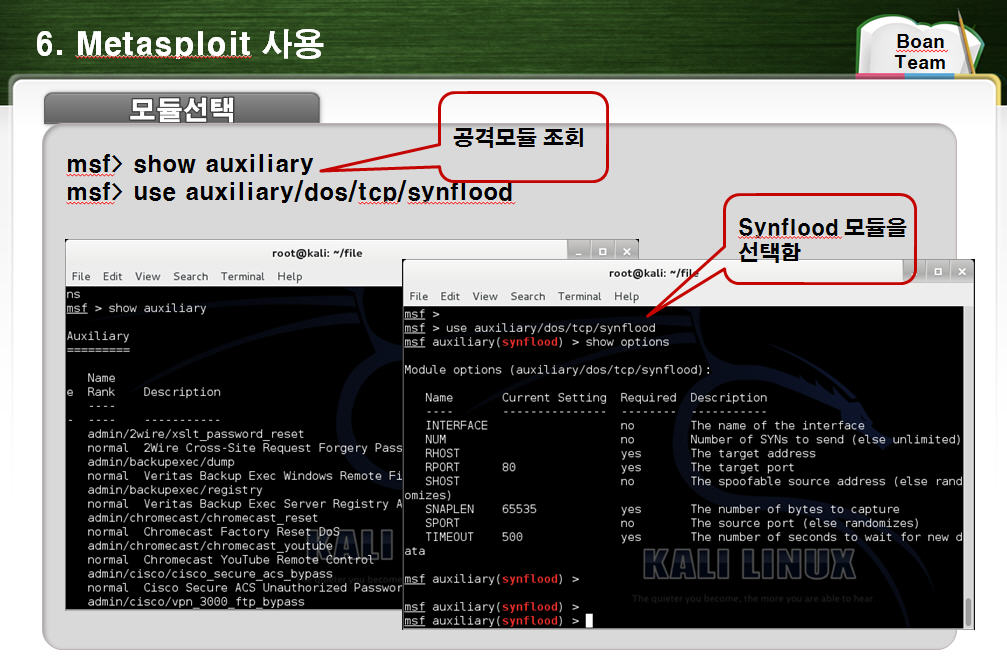Click RPORT option row name
The height and width of the screenshot is (656, 1007).
(x=442, y=468)
